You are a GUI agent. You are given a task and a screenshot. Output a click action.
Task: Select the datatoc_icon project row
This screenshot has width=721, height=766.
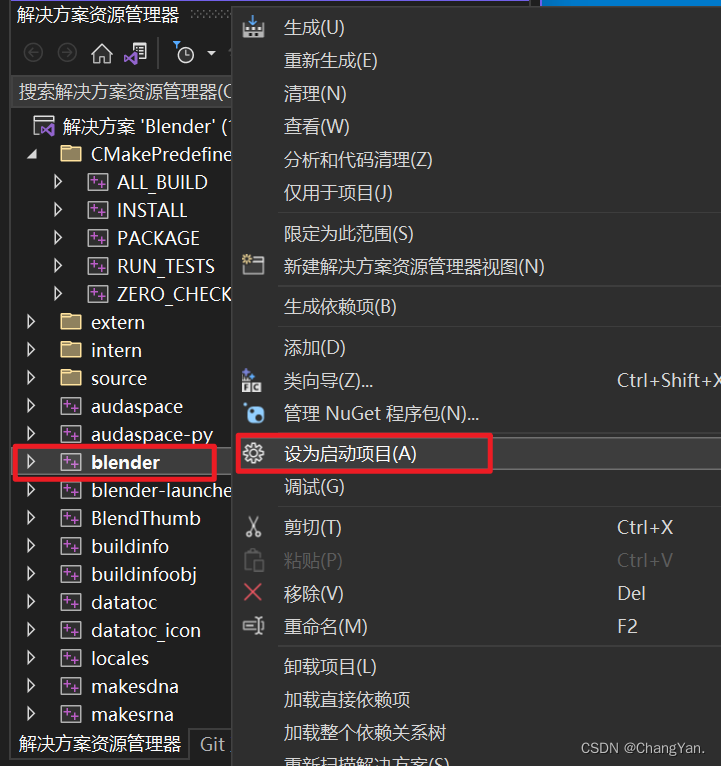click(x=122, y=630)
